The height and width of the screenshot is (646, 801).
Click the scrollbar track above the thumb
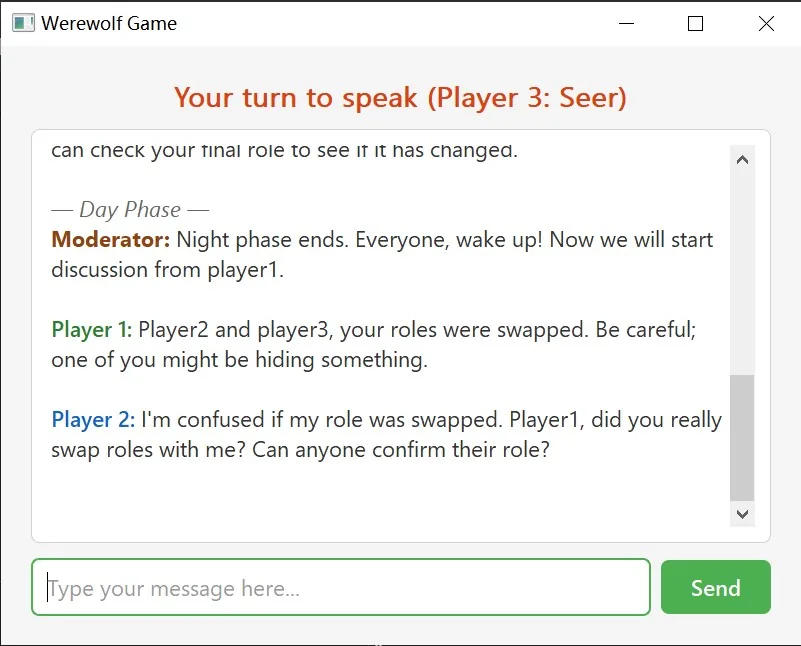click(x=742, y=274)
